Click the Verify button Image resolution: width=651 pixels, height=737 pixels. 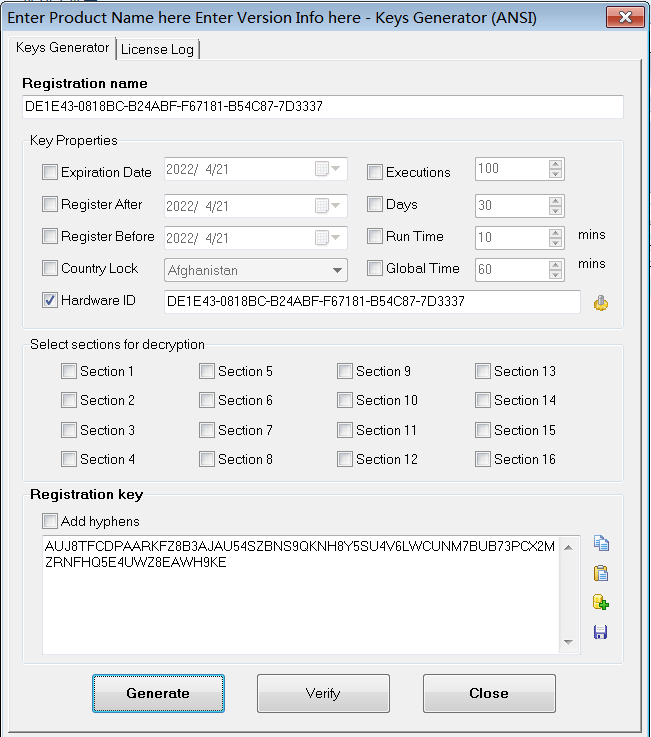(323, 693)
